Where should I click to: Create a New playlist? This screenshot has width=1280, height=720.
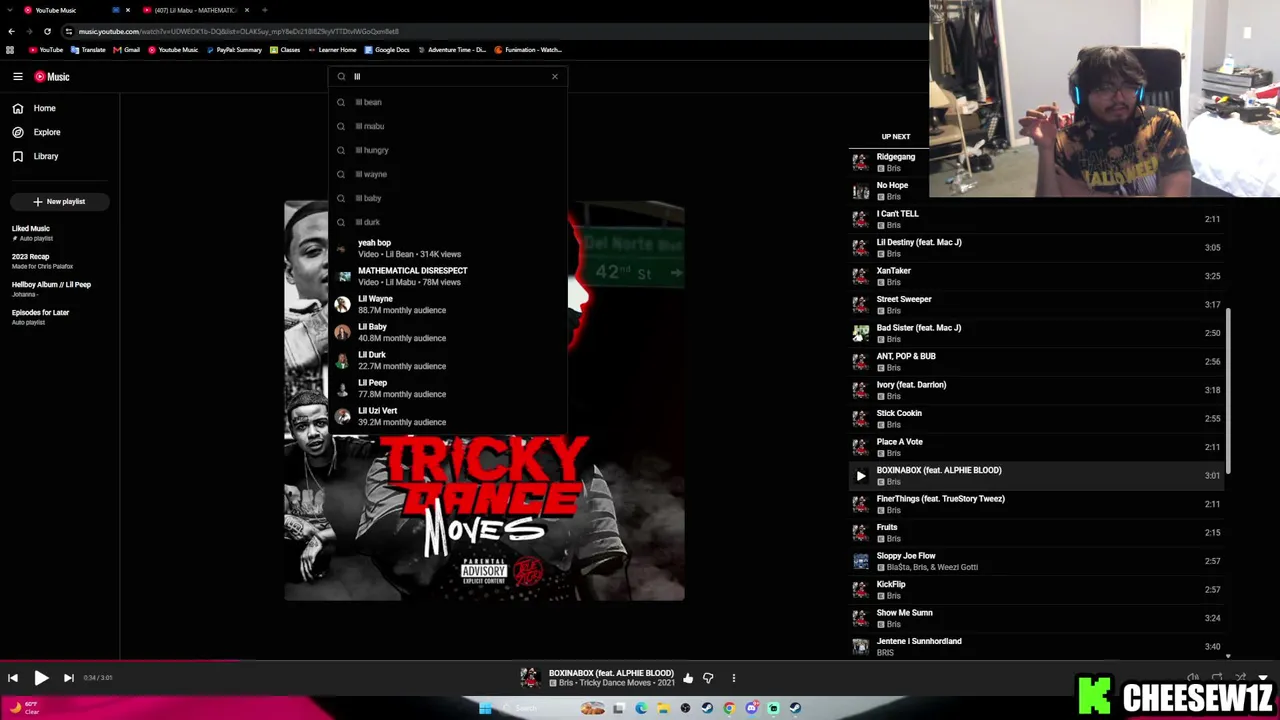[59, 202]
